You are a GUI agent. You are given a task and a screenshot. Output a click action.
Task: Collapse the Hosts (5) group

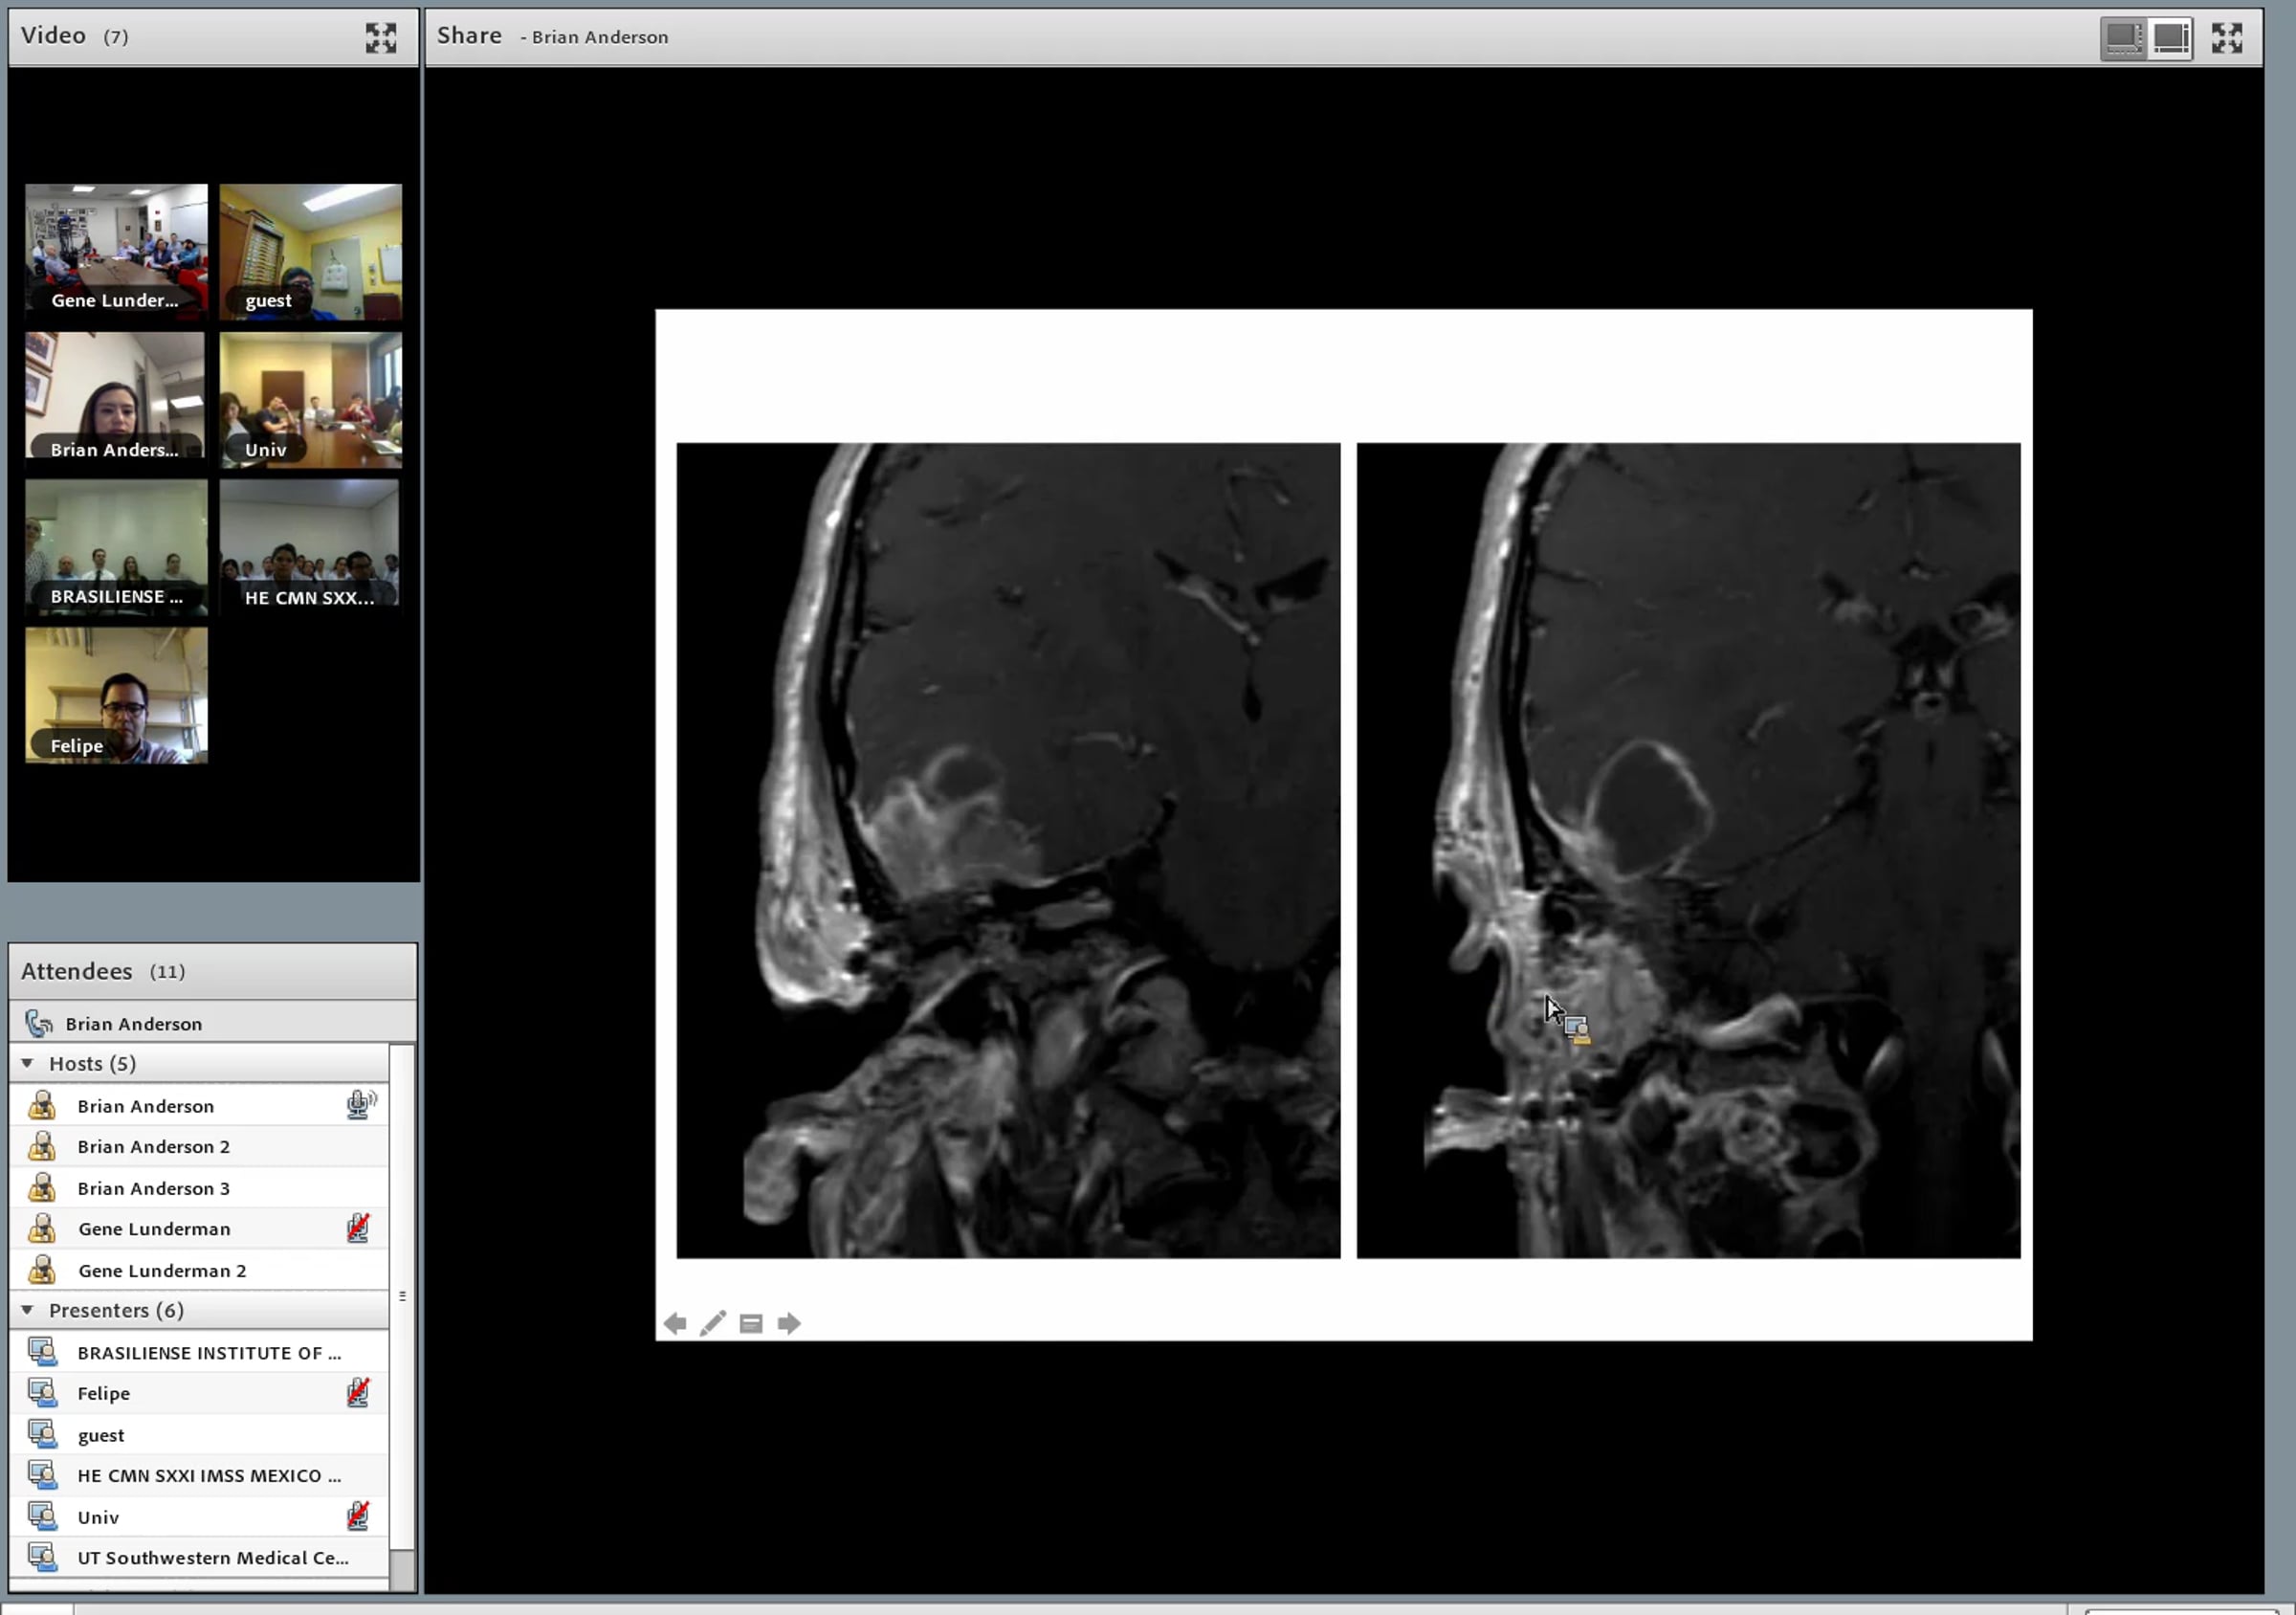27,1063
